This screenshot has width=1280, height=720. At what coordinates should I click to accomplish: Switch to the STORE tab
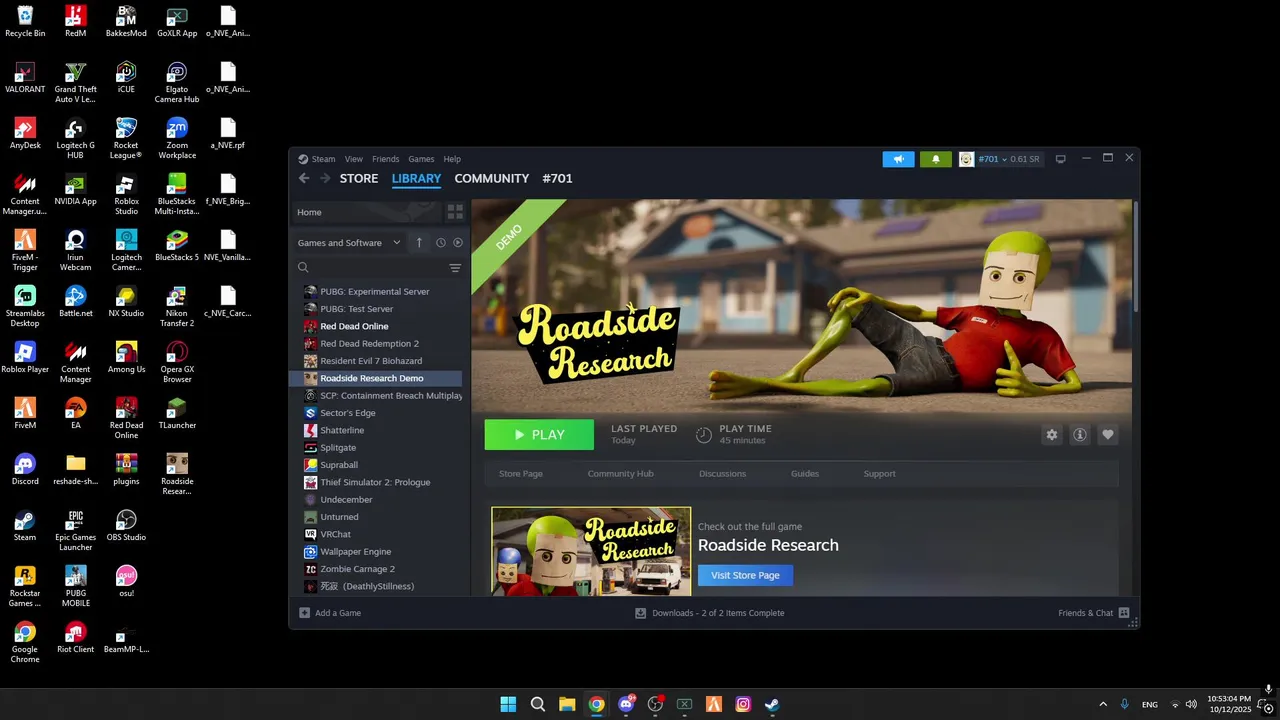359,178
